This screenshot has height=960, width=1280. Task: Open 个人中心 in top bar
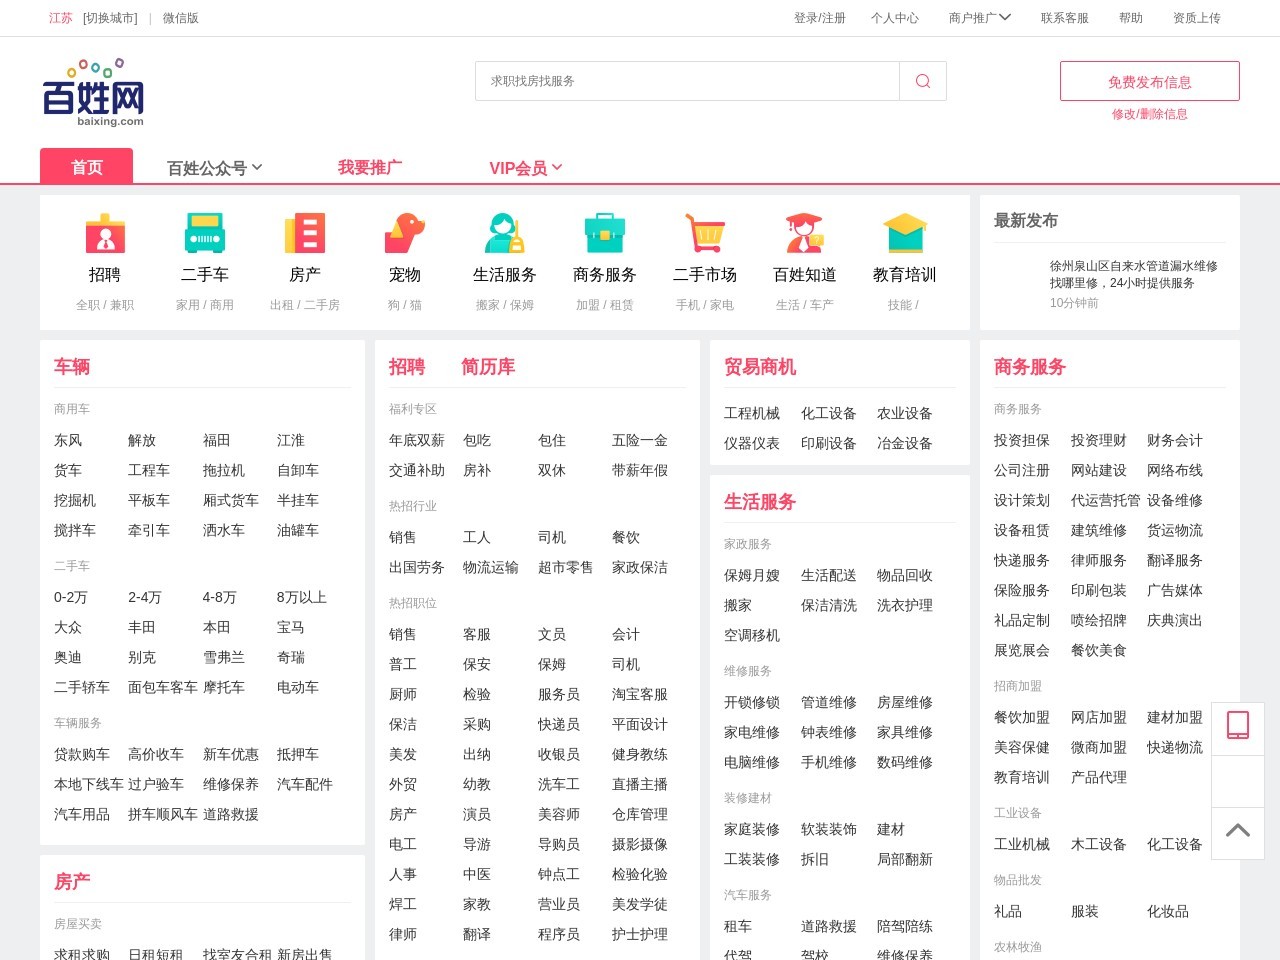pos(895,18)
